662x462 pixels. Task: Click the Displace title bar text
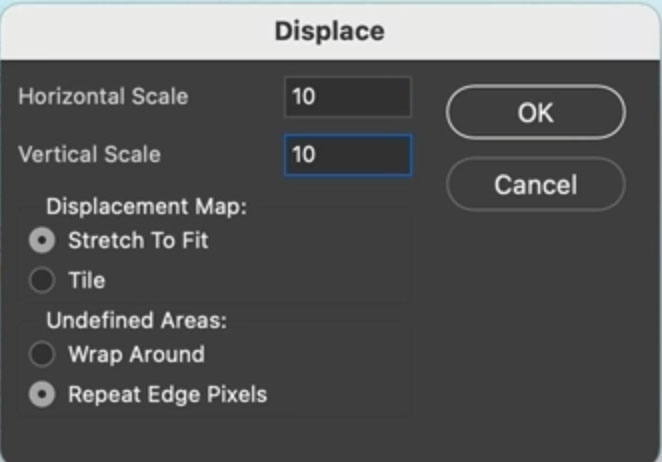tap(330, 30)
